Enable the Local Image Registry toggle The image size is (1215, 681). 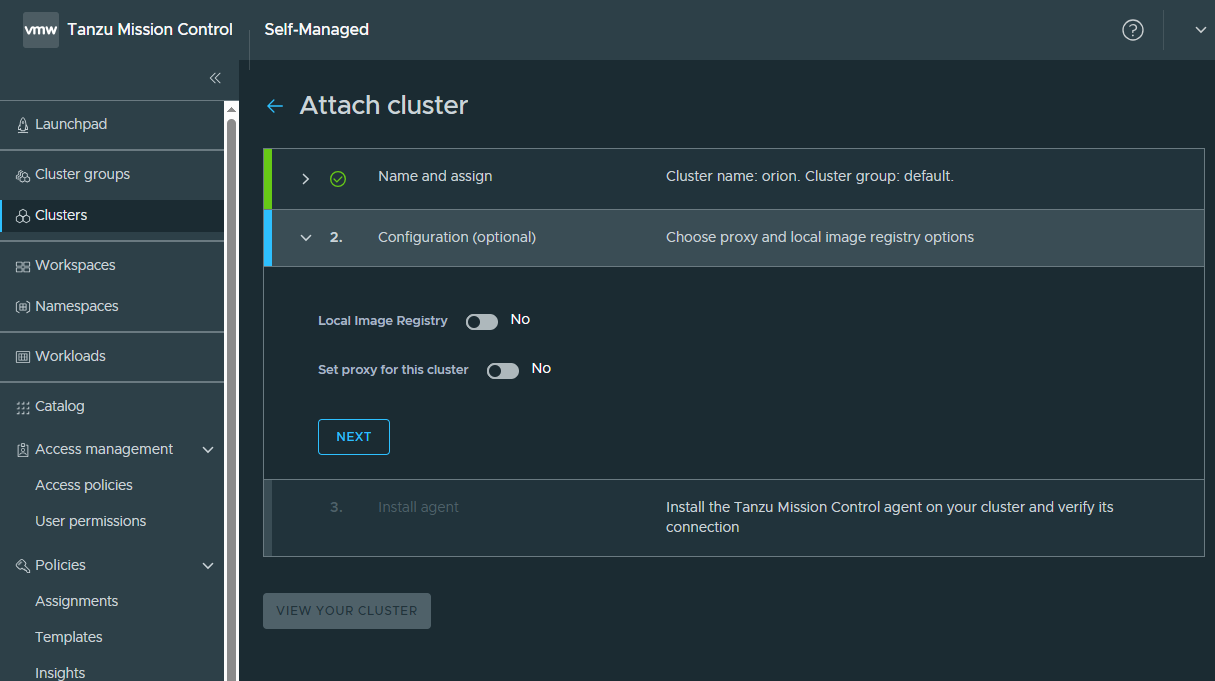point(482,322)
